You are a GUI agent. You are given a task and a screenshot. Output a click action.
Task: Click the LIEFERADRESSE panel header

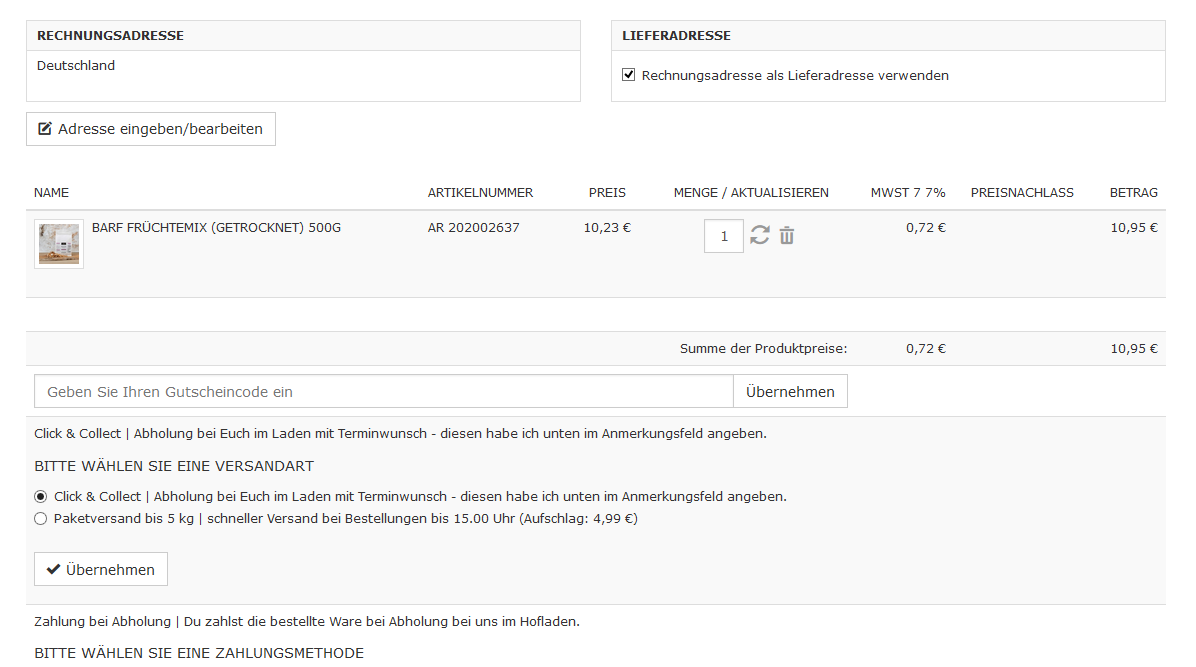tap(676, 36)
